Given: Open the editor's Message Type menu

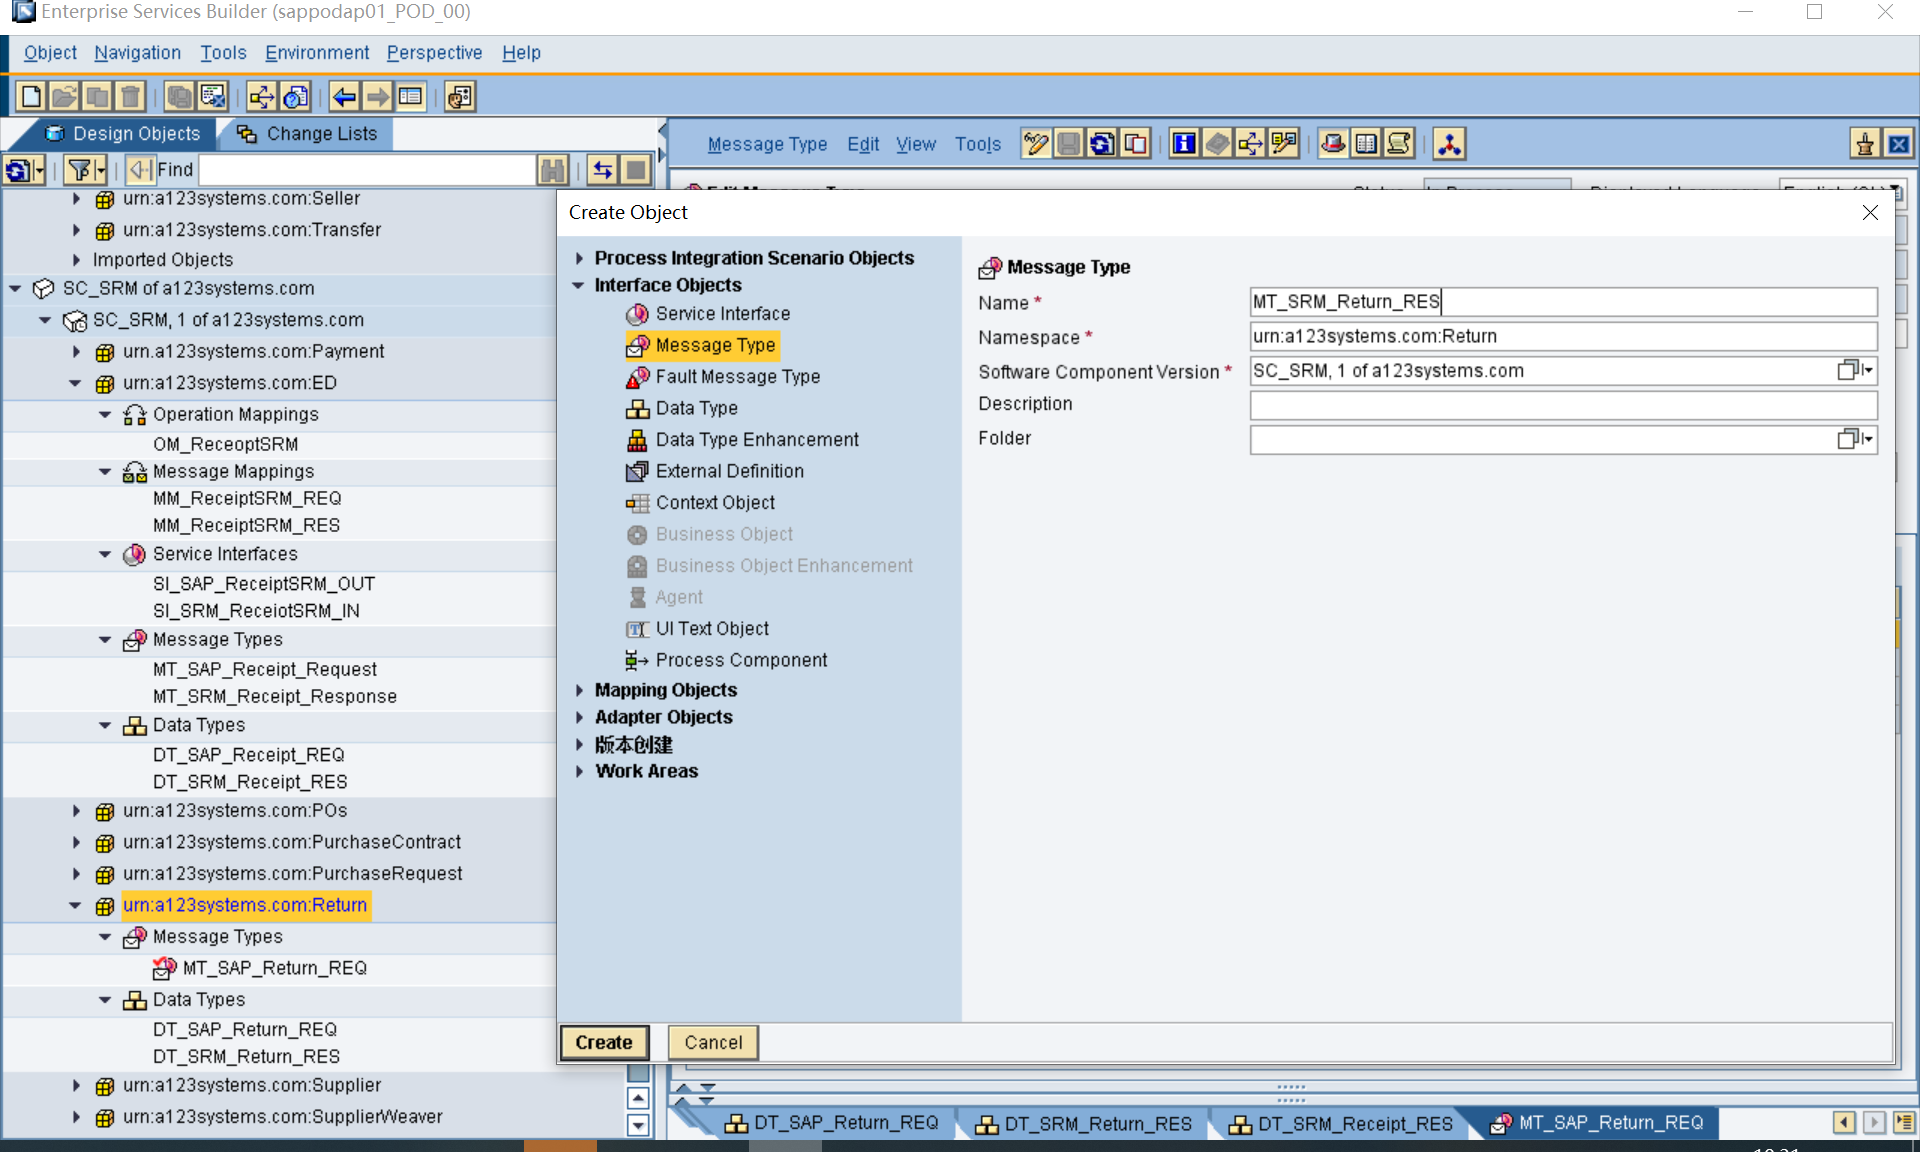Looking at the screenshot, I should click(767, 144).
